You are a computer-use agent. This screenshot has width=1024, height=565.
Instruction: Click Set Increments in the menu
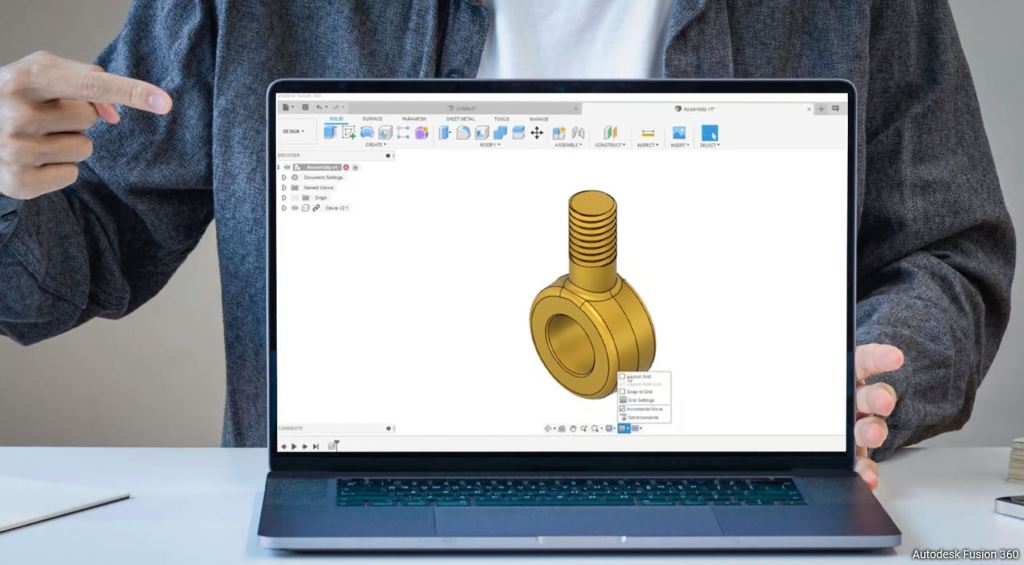coord(643,417)
